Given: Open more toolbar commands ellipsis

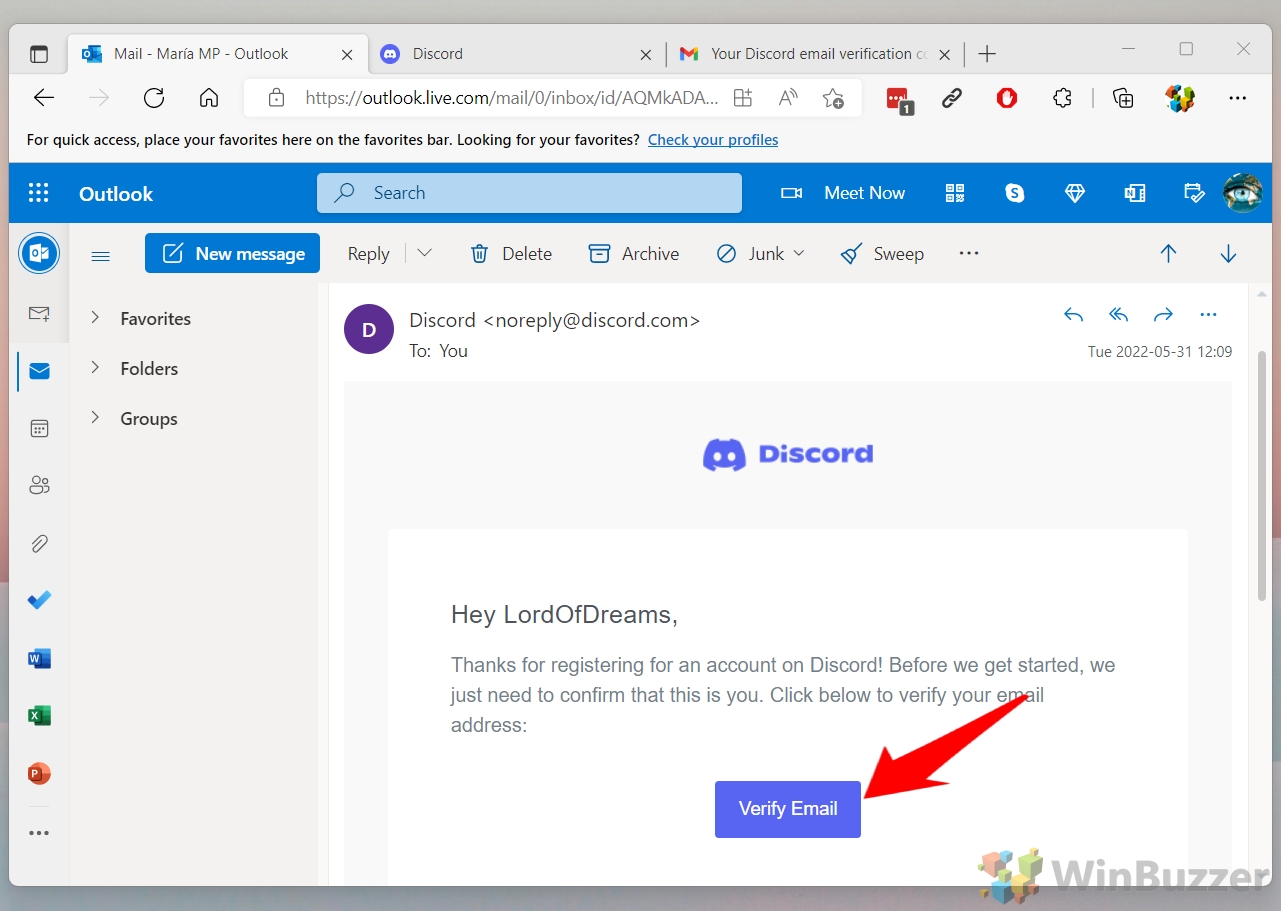Looking at the screenshot, I should point(968,254).
